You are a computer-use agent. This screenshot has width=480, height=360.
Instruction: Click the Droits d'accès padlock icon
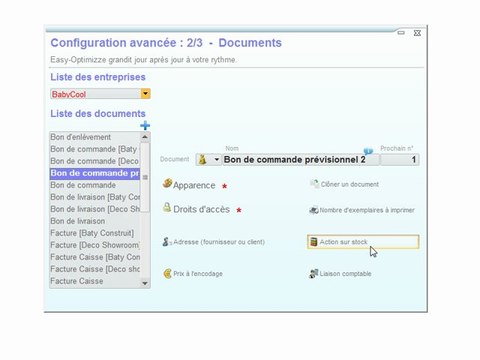tap(167, 208)
